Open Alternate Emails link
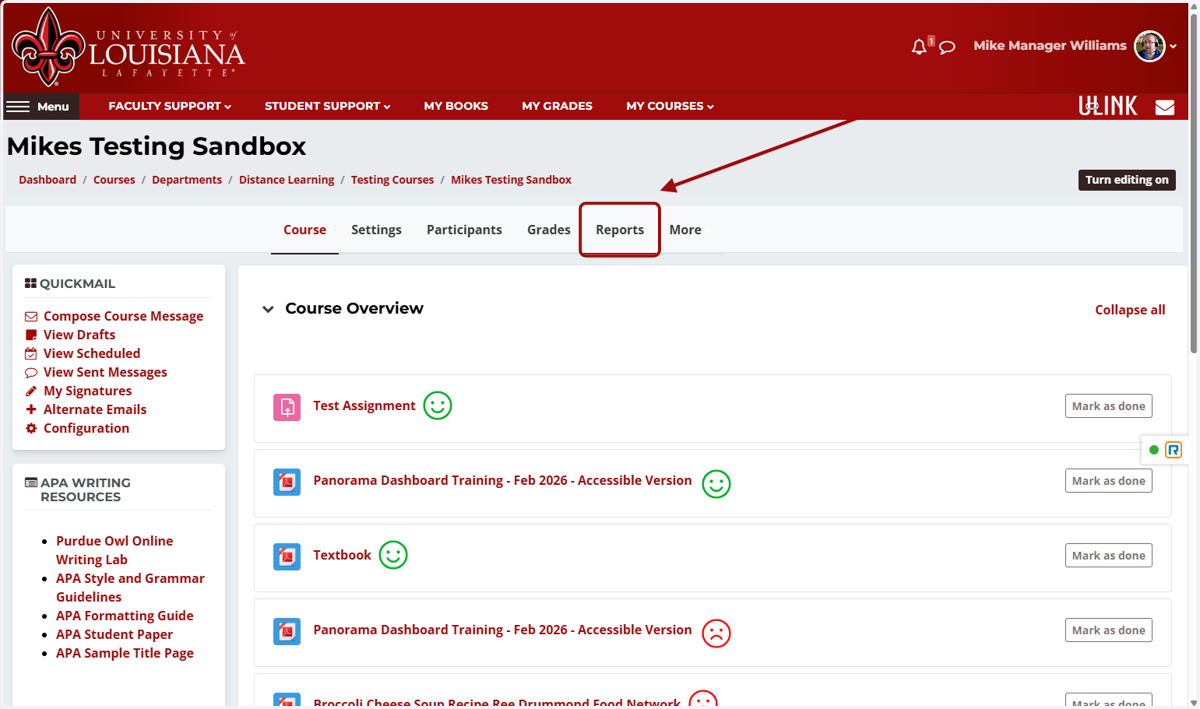The image size is (1200, 709). [x=95, y=410]
